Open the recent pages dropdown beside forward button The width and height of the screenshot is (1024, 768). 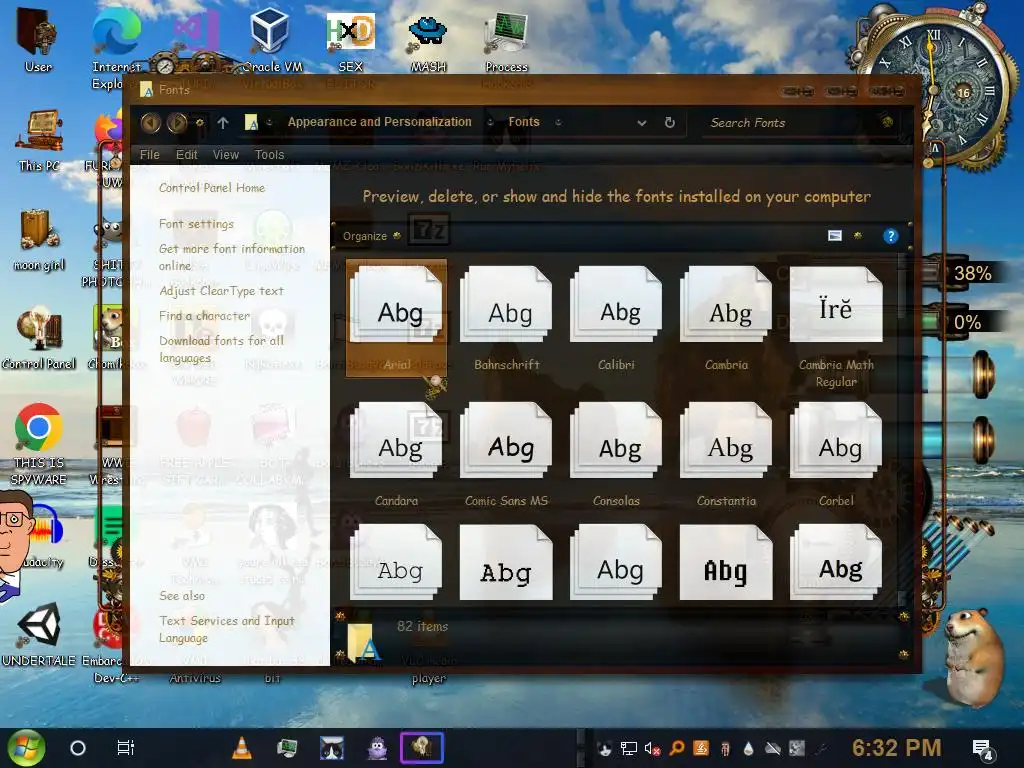[x=200, y=122]
